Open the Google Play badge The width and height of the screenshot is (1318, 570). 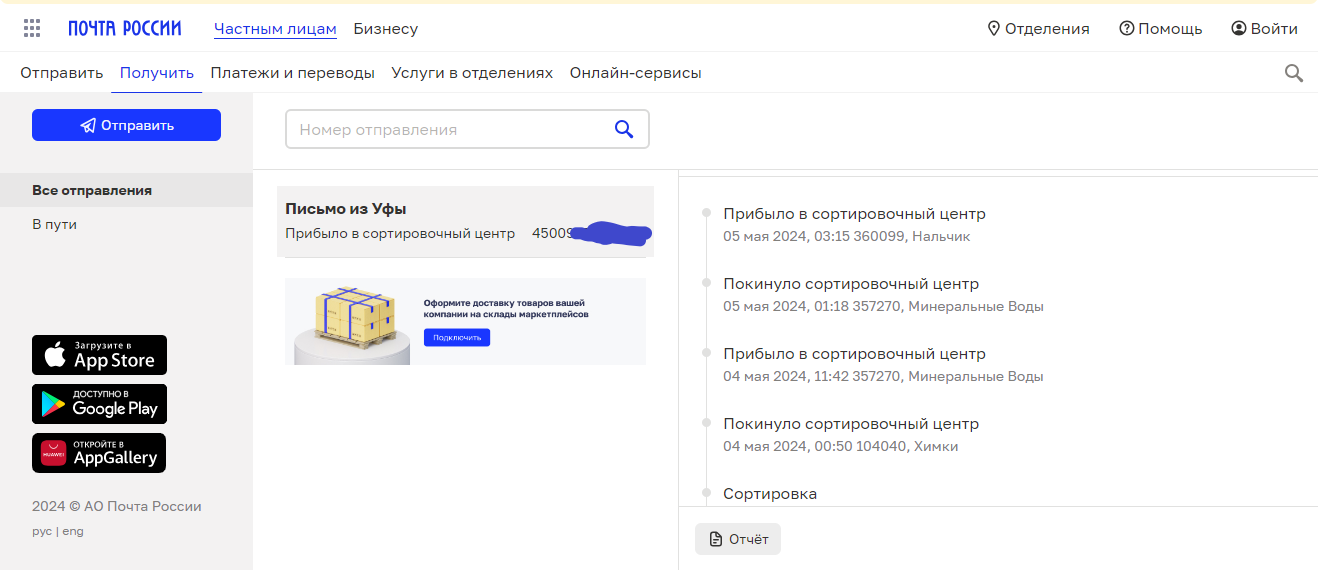99,404
